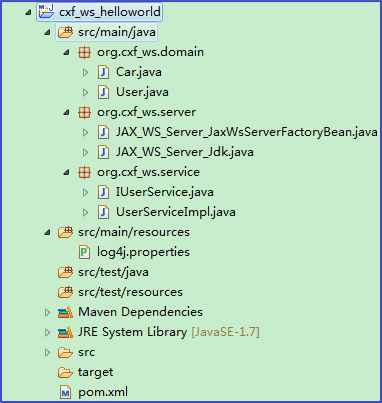Expand the User.java file node

coord(85,92)
